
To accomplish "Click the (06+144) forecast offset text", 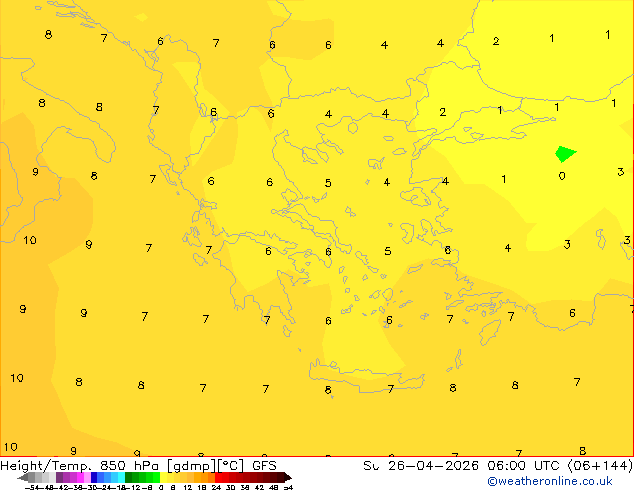I will coord(600,465).
